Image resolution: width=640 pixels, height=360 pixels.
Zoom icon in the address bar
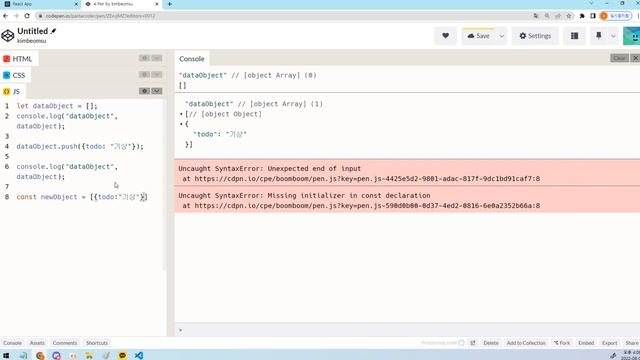click(547, 16)
